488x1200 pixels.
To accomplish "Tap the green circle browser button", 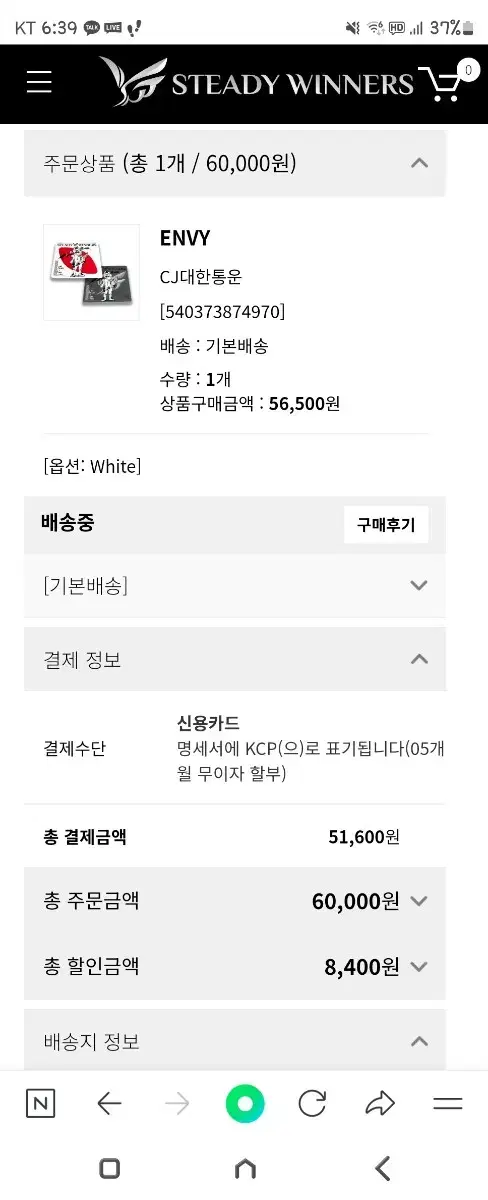I will pos(245,1104).
